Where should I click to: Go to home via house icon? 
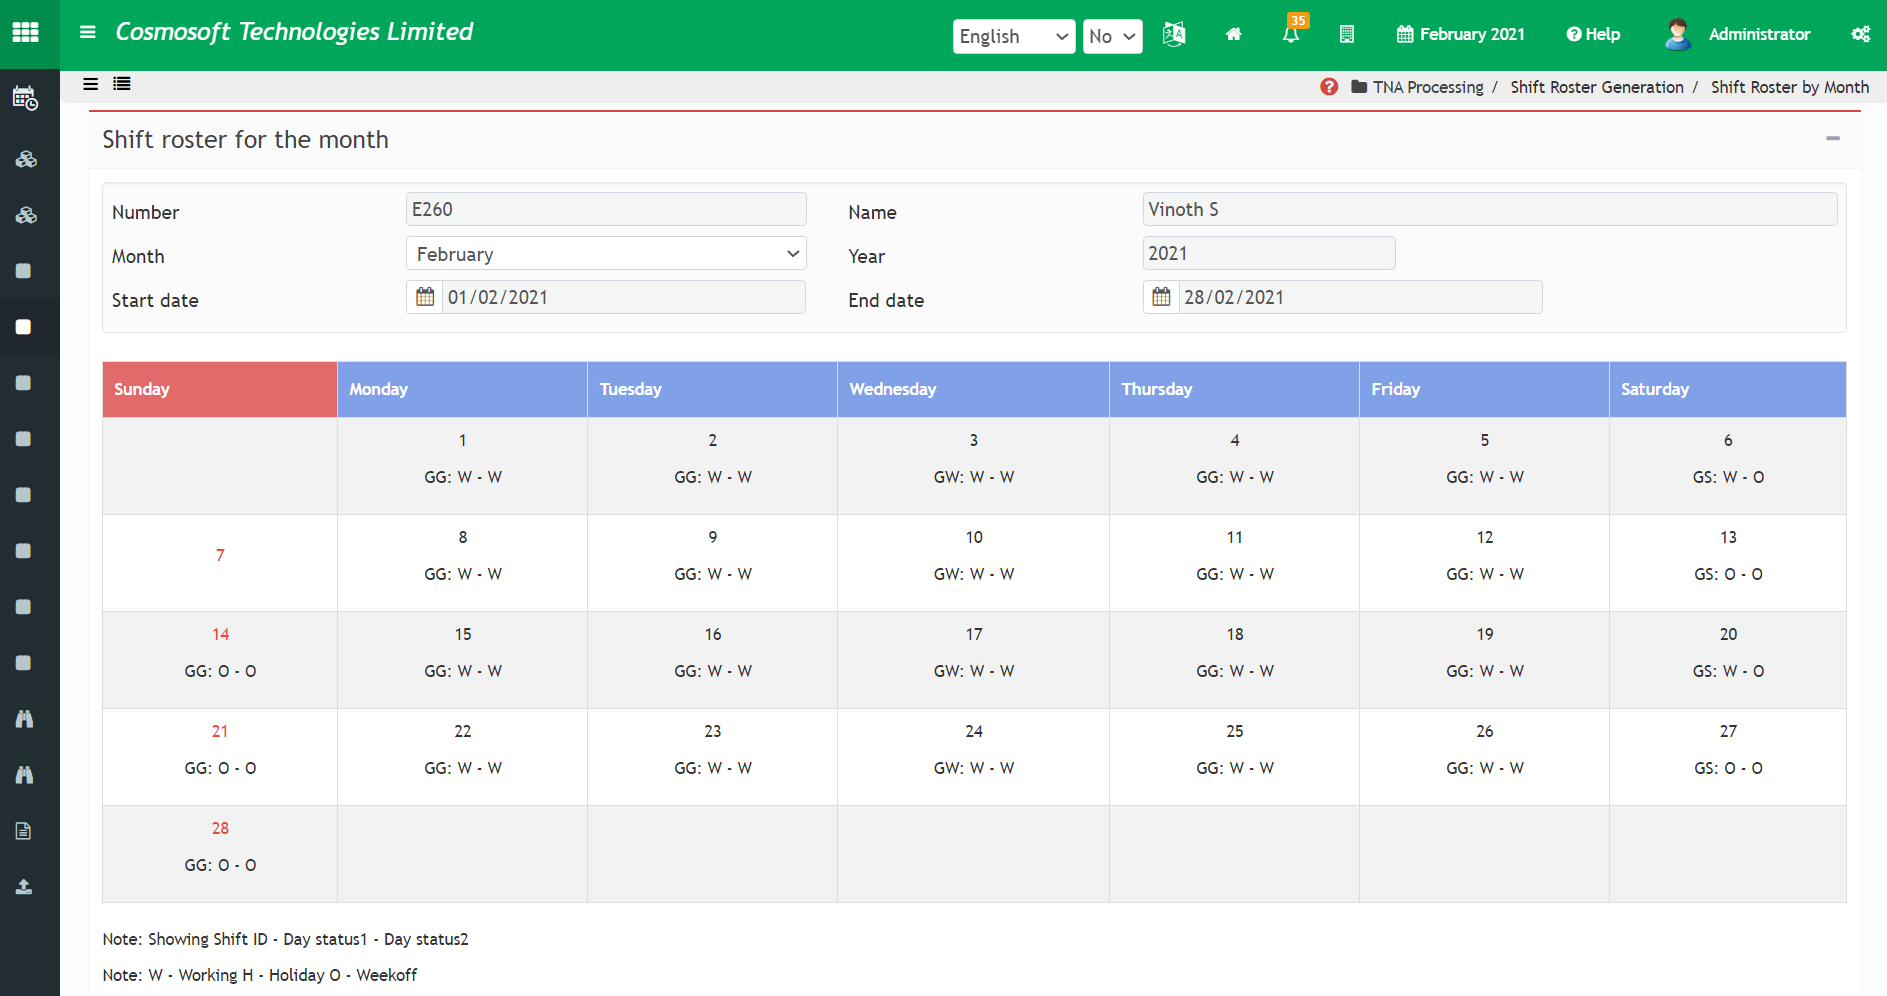pos(1234,34)
